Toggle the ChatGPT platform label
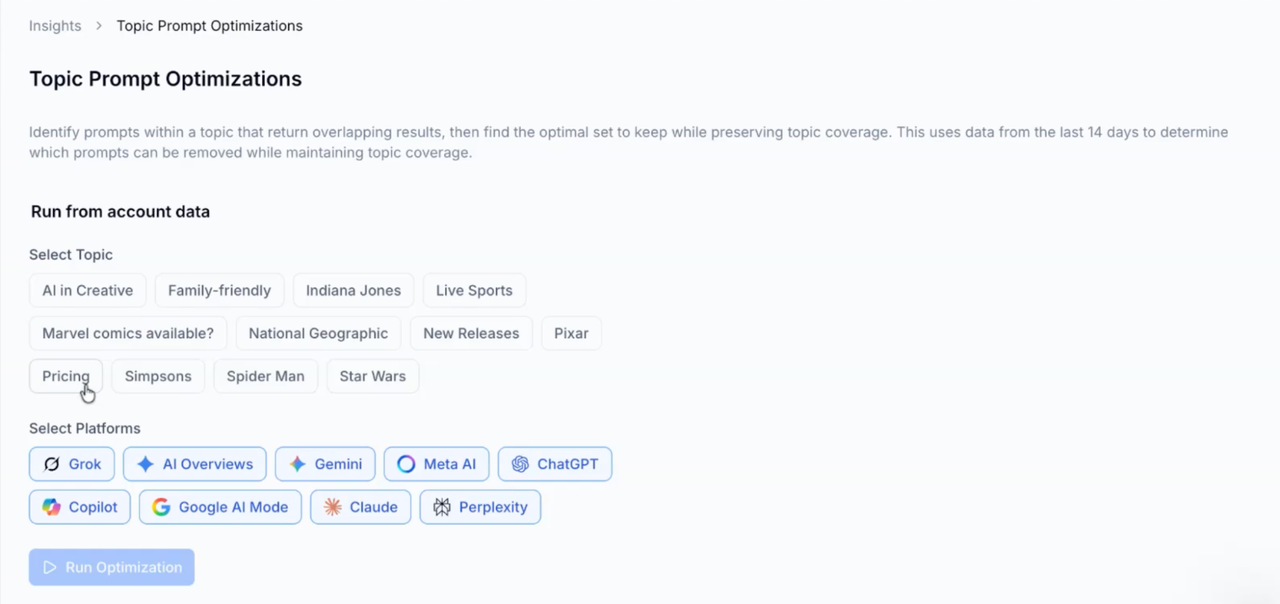 click(568, 464)
